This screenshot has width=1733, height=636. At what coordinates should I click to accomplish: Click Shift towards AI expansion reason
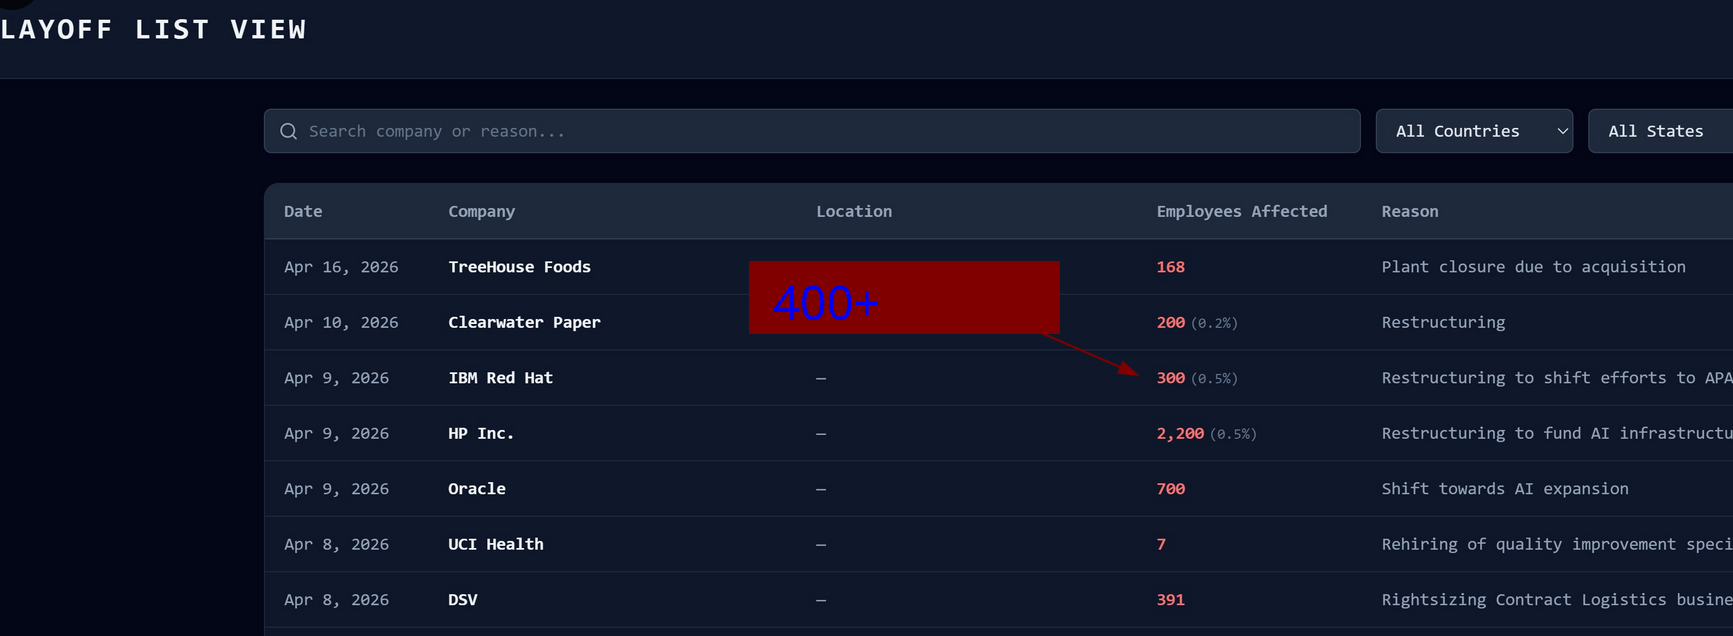1505,489
